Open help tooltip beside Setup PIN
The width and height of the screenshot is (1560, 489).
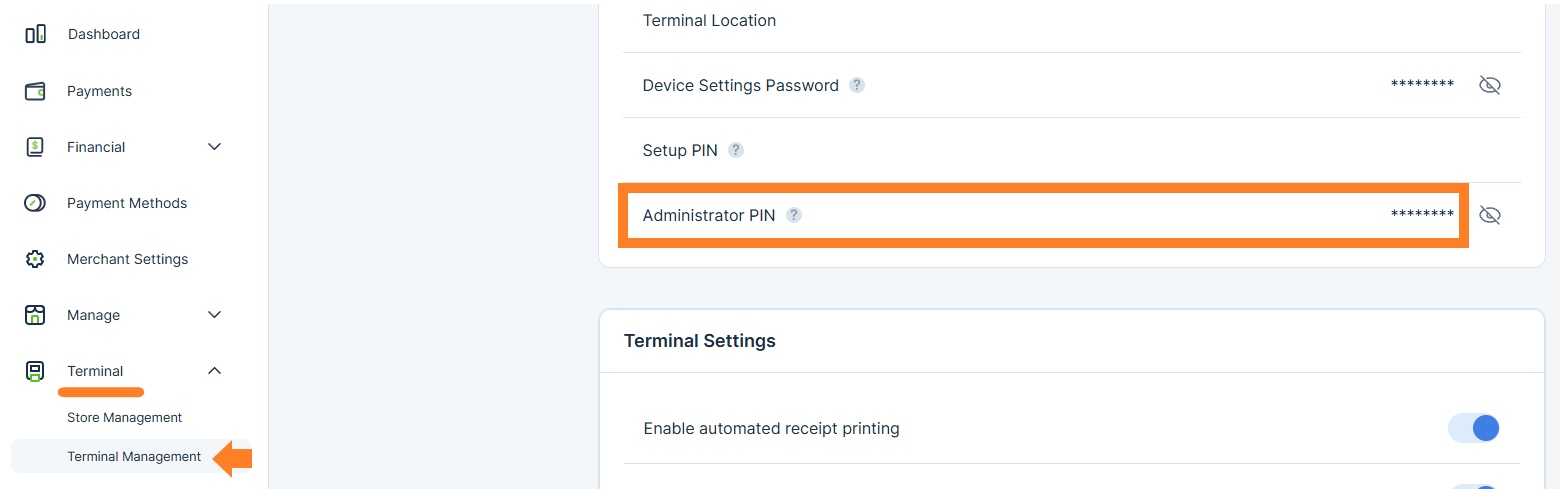coord(736,150)
